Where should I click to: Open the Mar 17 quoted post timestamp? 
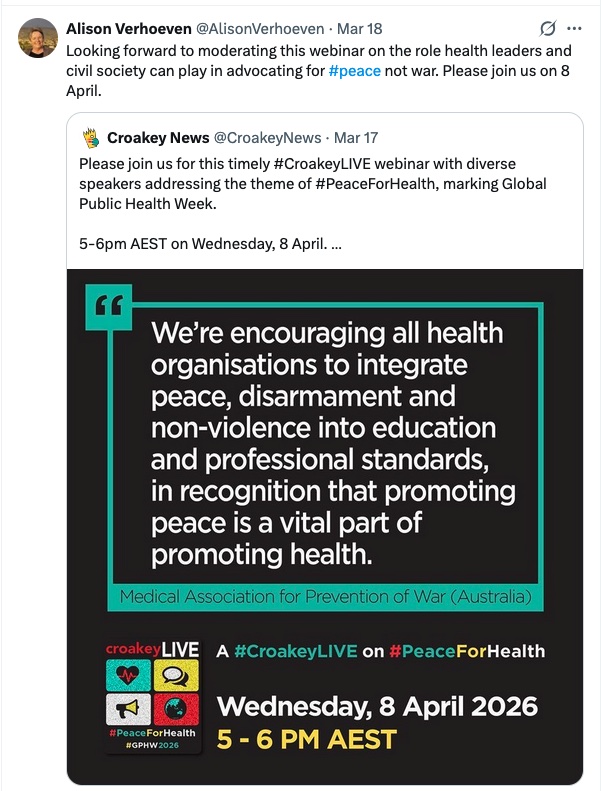[x=354, y=136]
